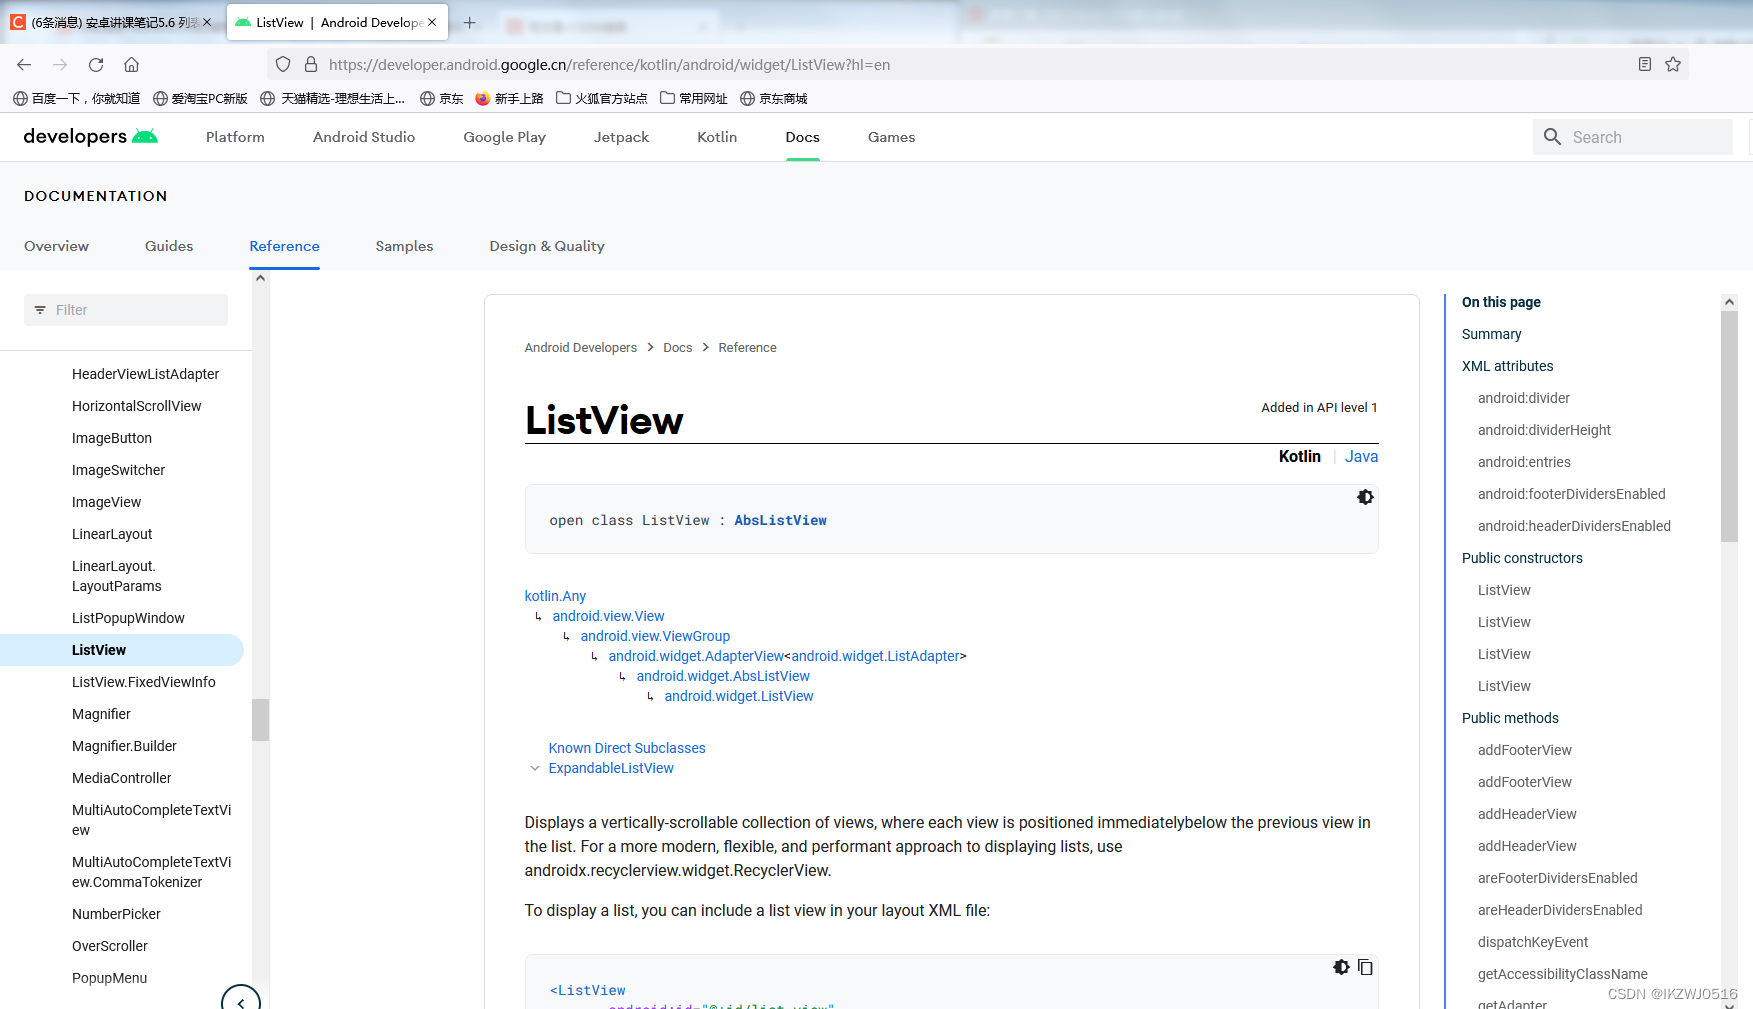Close the ListView Android Developers tab
The height and width of the screenshot is (1009, 1753).
pos(432,22)
